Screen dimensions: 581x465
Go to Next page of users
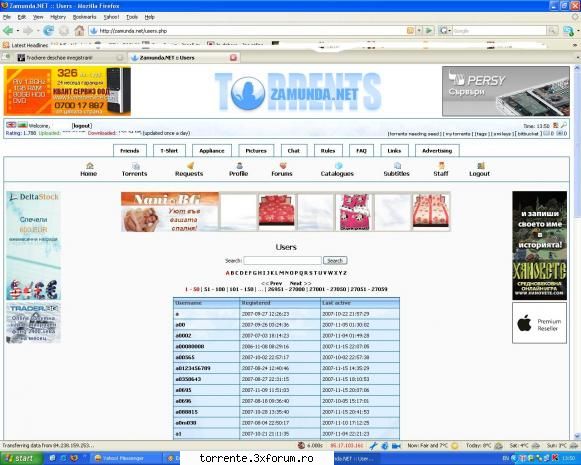point(301,283)
